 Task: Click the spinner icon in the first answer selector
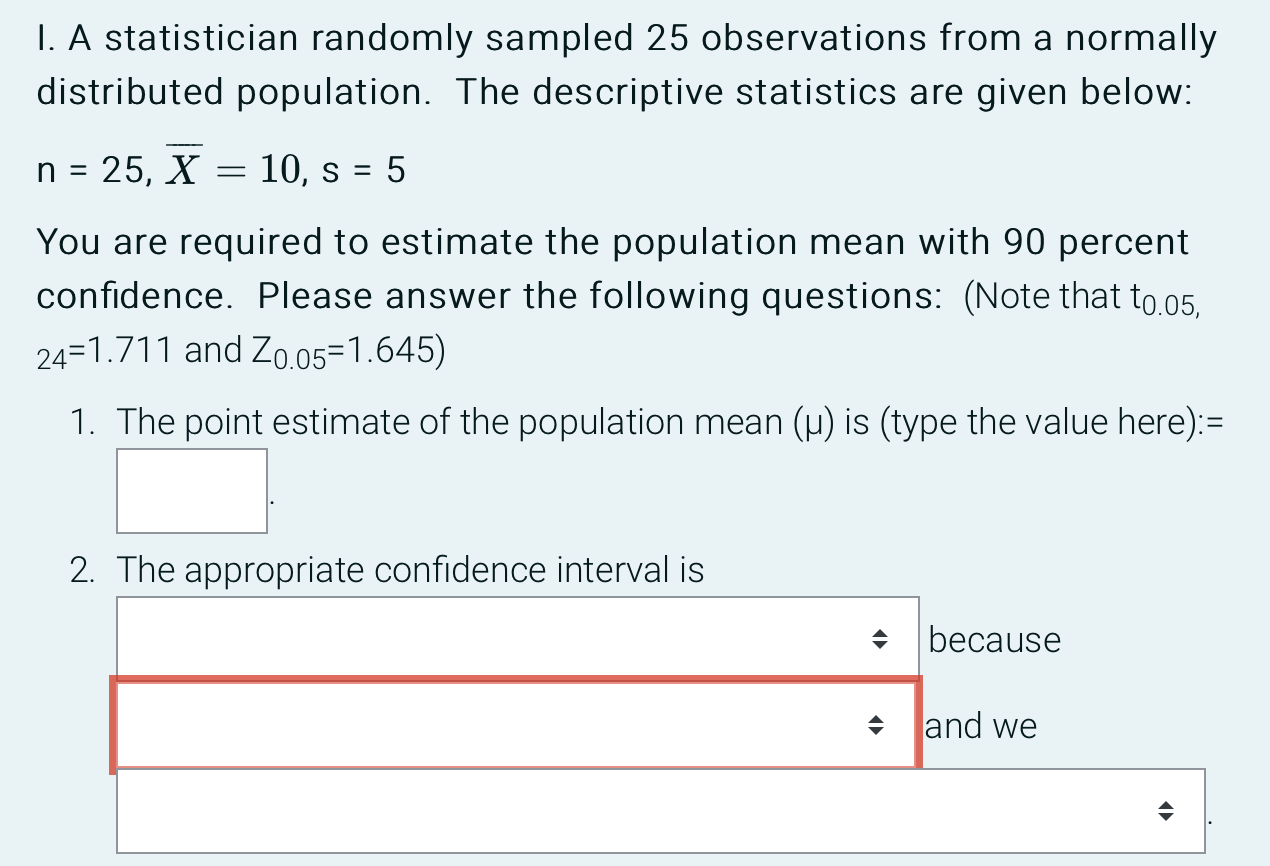point(879,639)
